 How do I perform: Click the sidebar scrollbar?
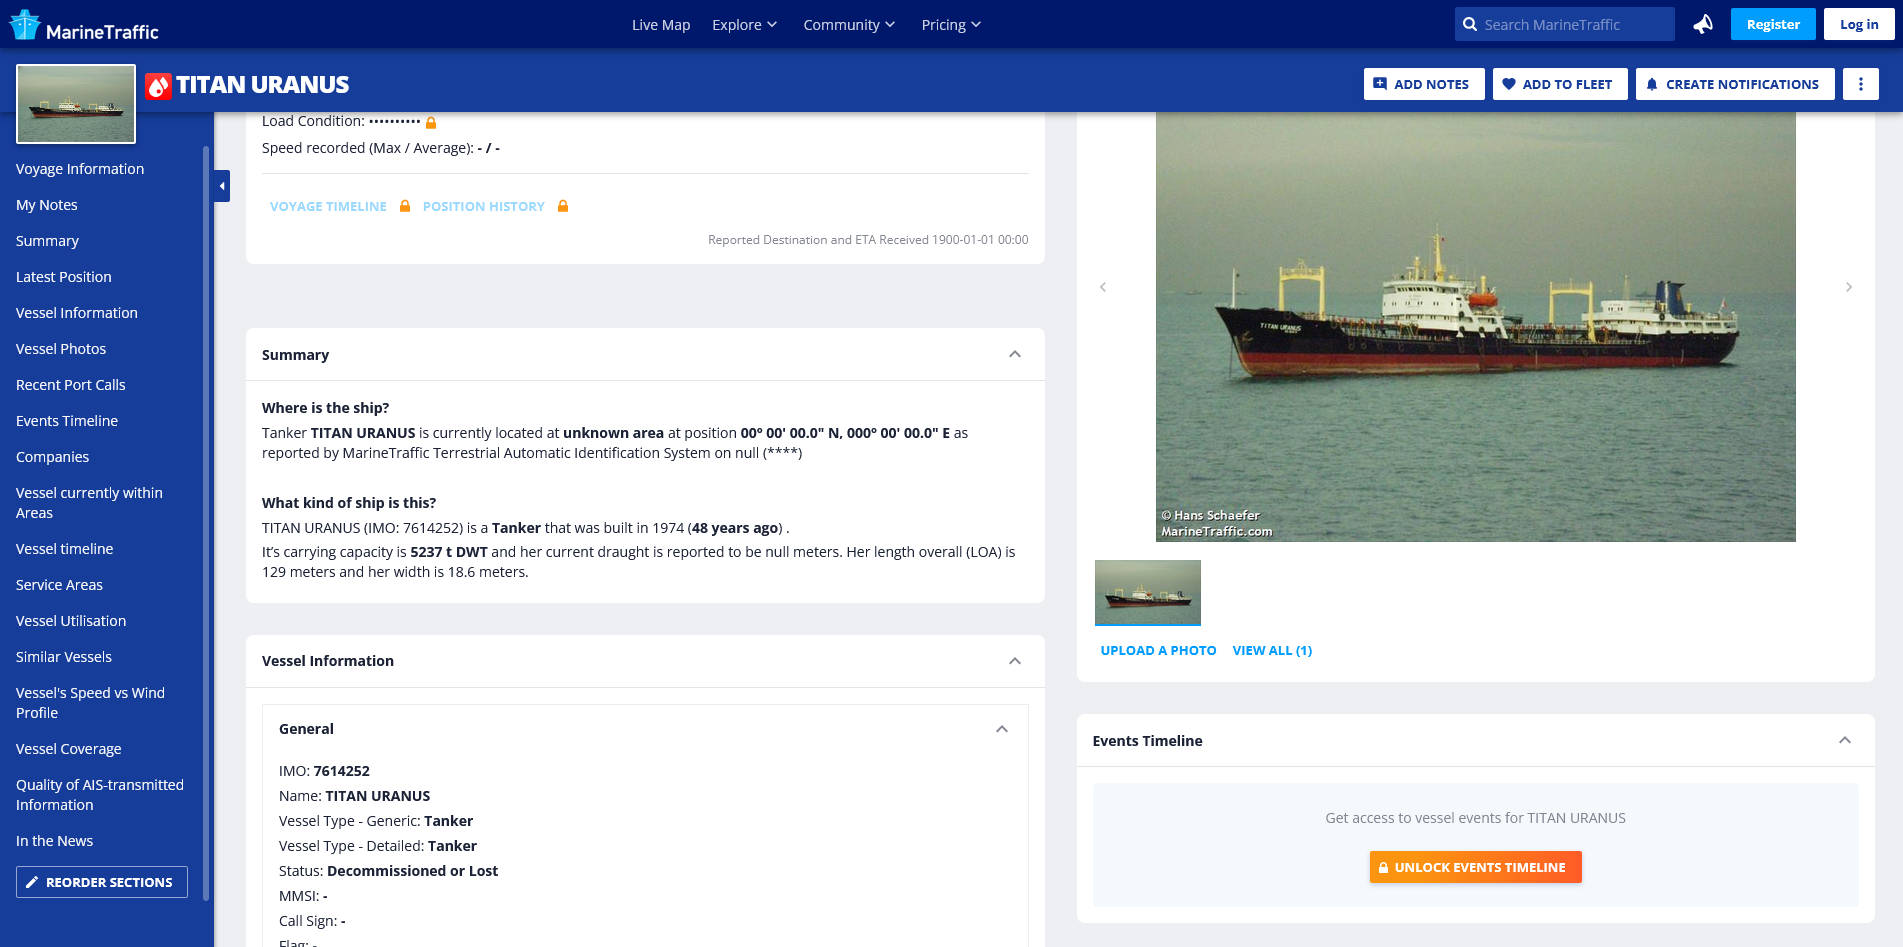(206, 523)
